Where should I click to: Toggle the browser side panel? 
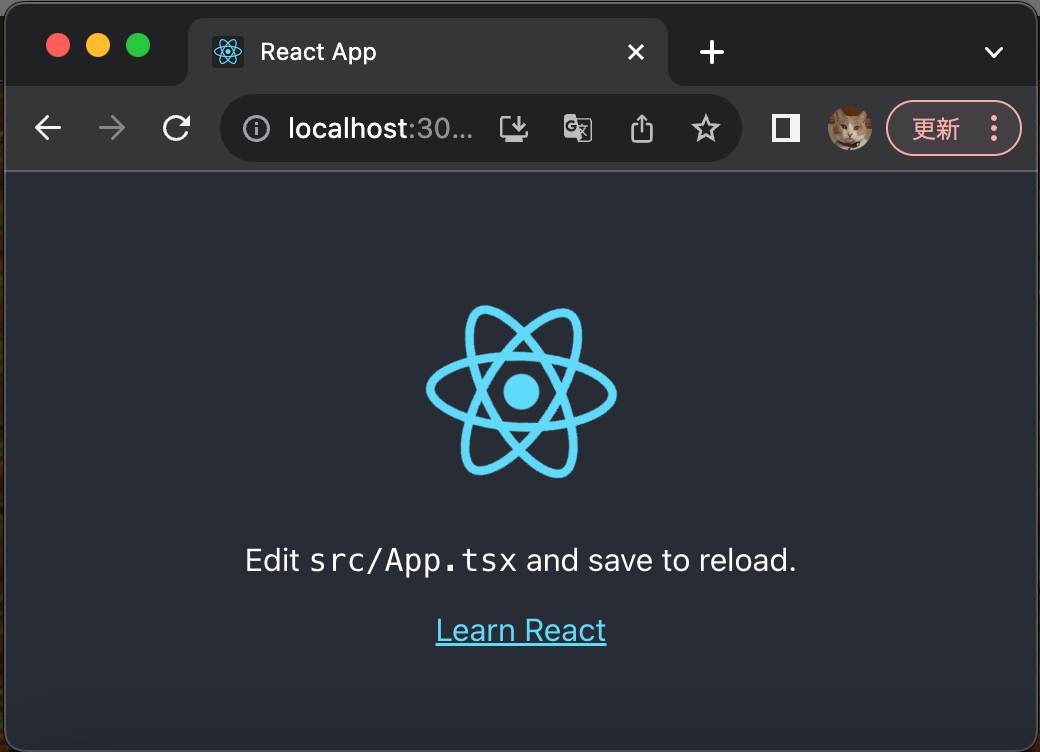(x=785, y=128)
